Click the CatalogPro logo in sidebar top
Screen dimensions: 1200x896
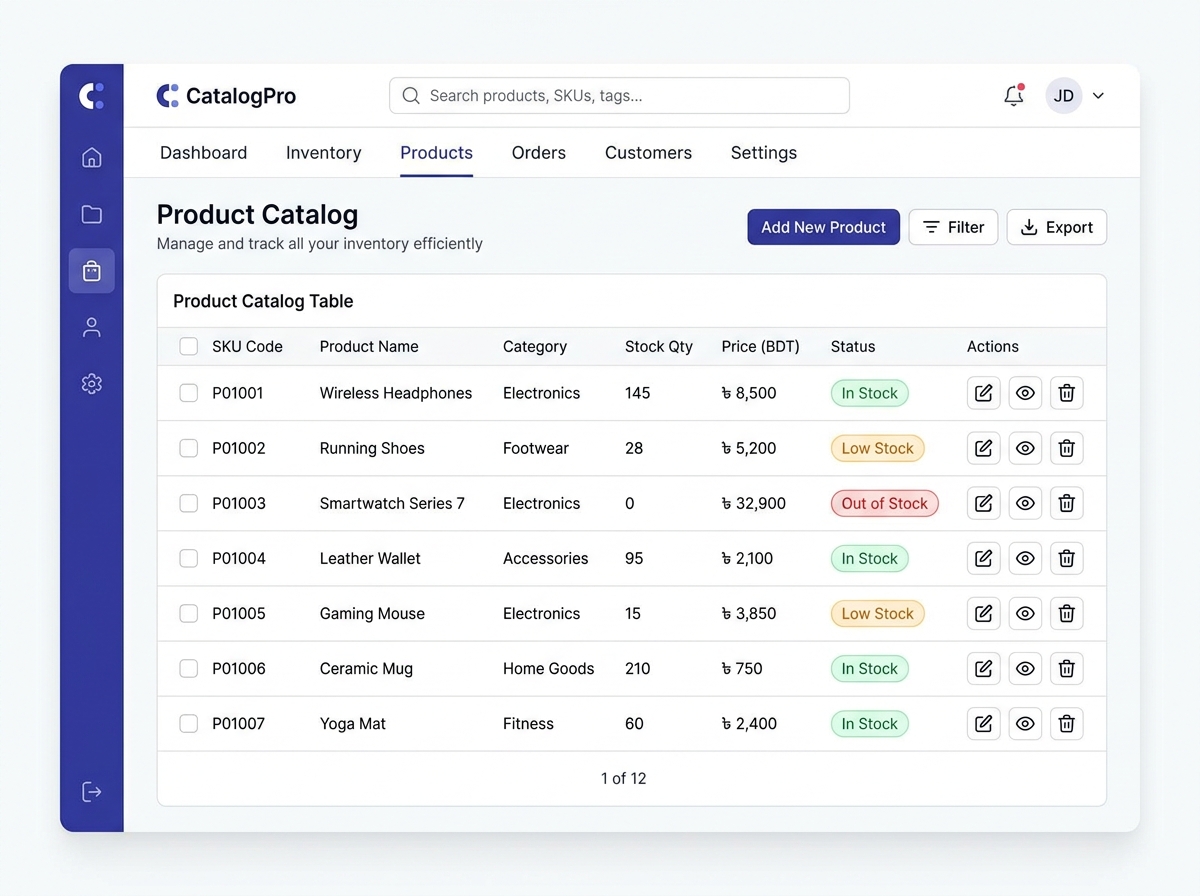pos(91,96)
